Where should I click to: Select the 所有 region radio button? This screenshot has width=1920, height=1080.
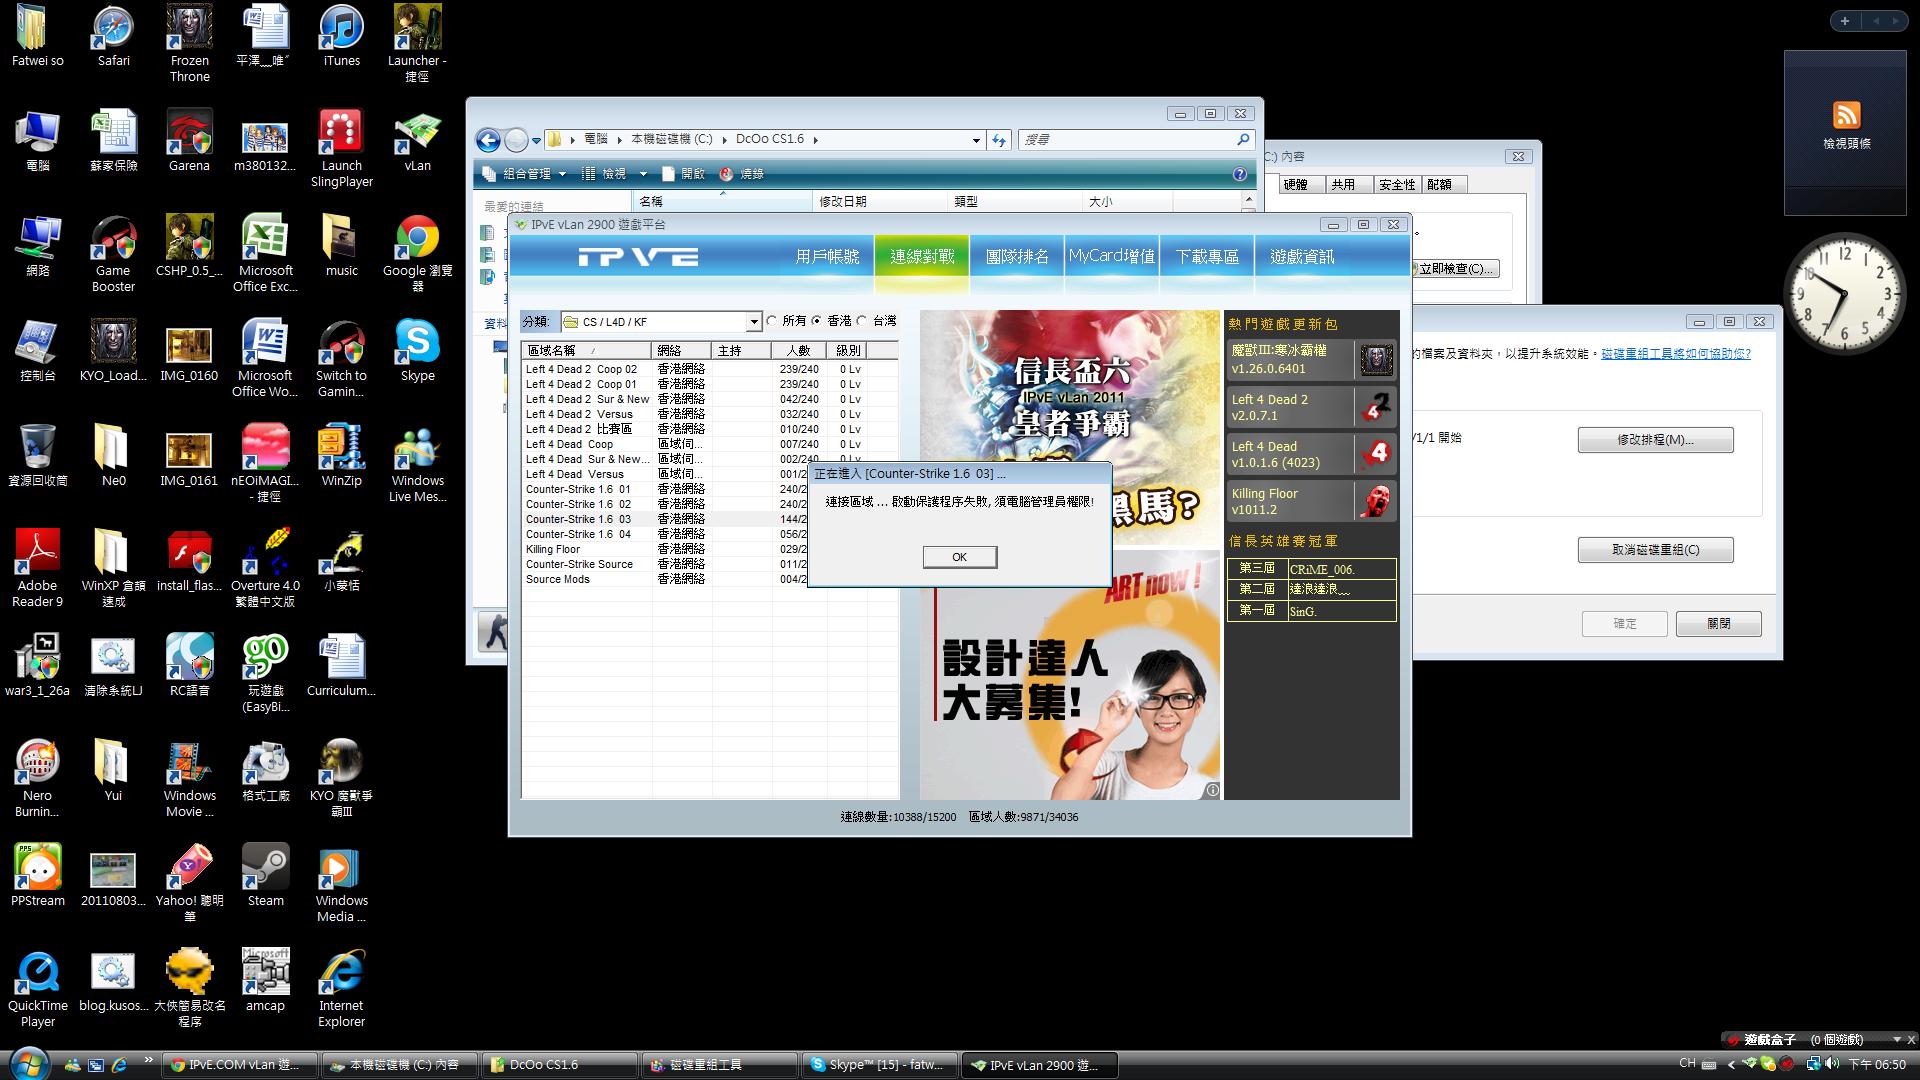[x=772, y=321]
